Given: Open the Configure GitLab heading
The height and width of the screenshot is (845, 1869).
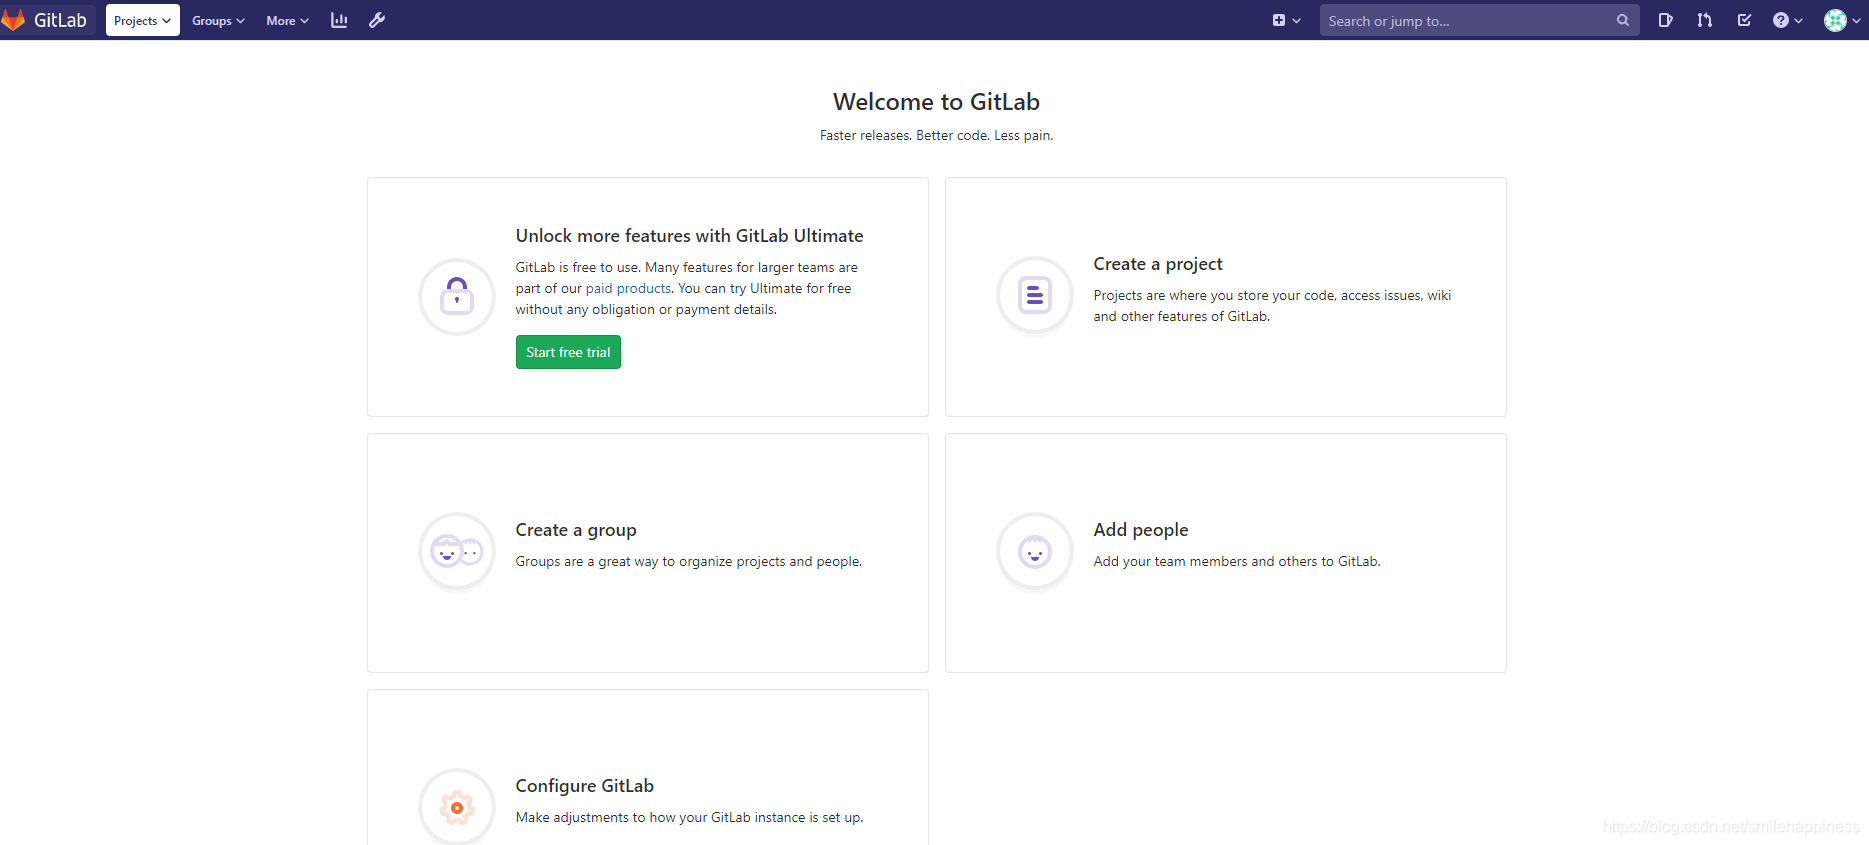Looking at the screenshot, I should (x=585, y=786).
